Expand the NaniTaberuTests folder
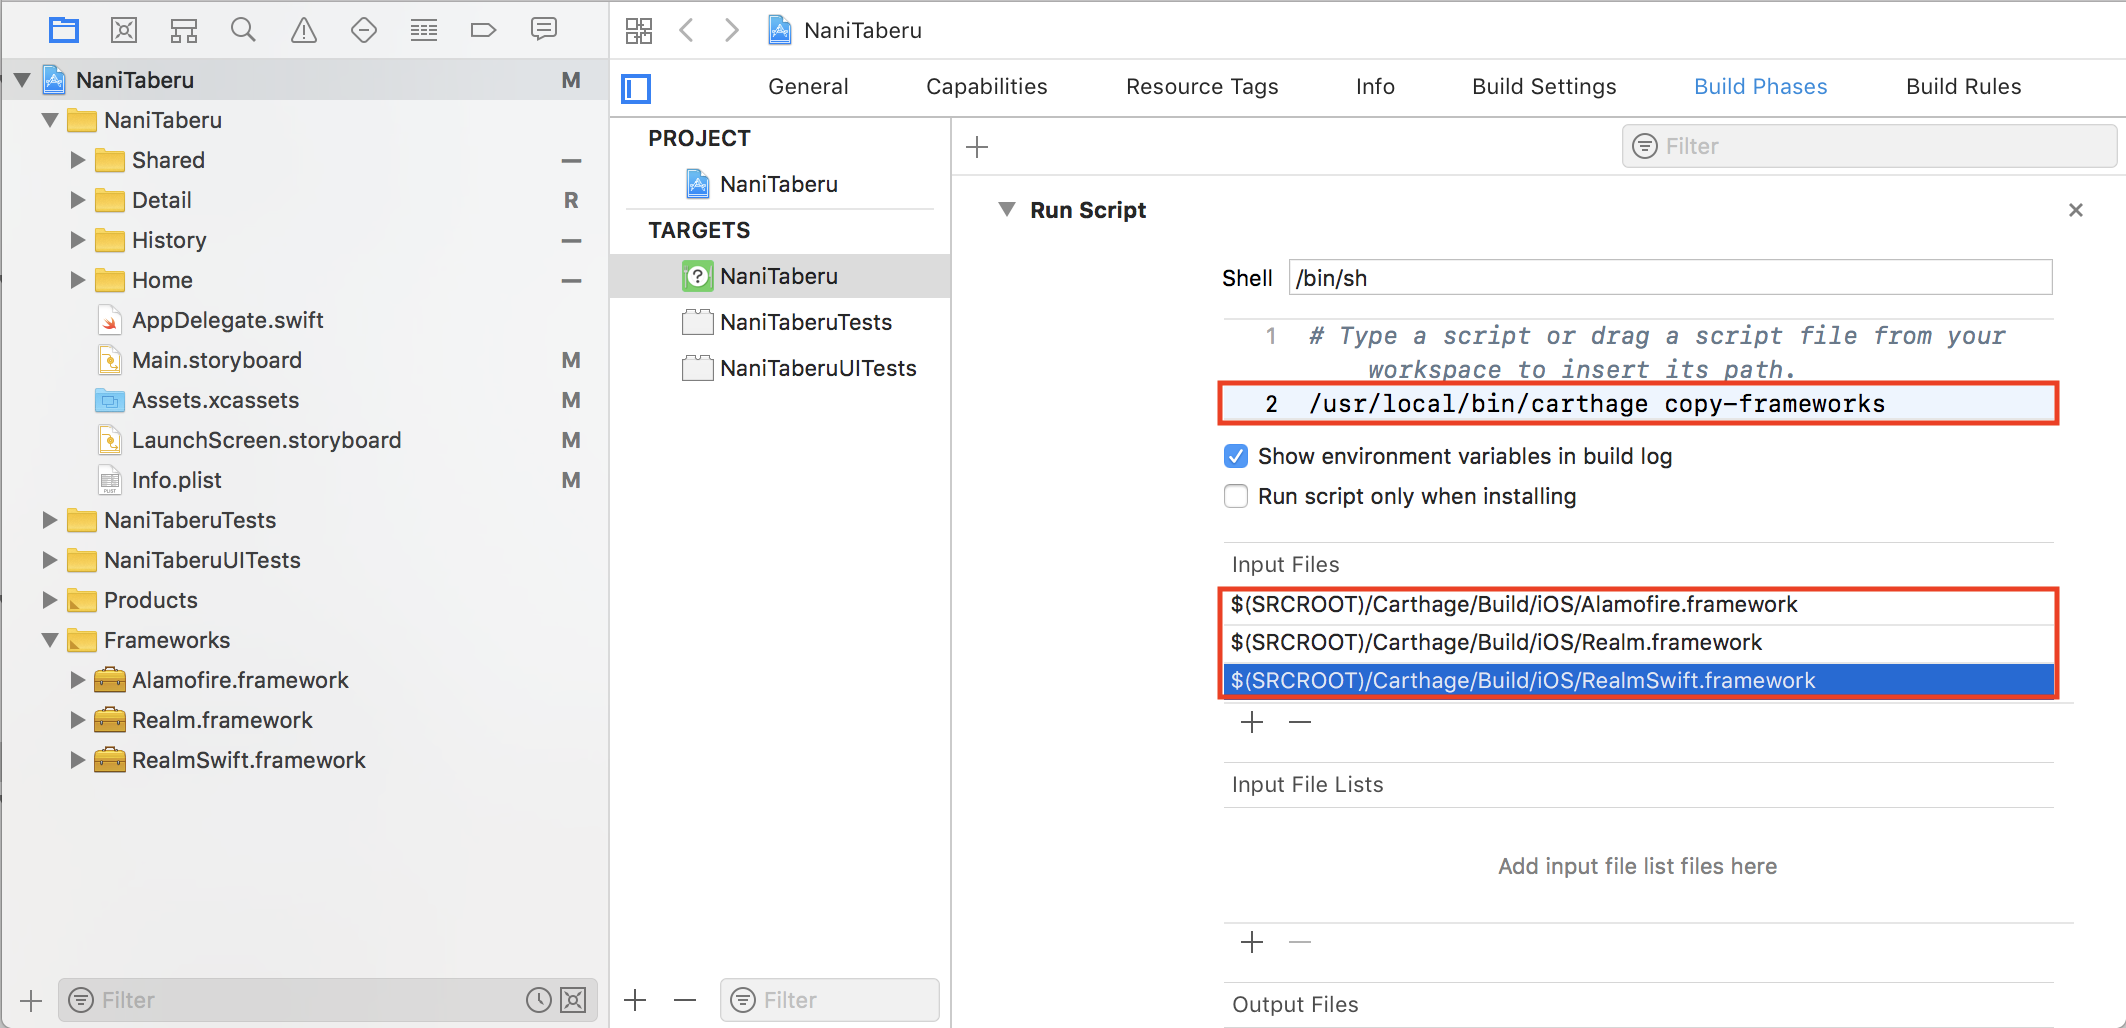 49,520
